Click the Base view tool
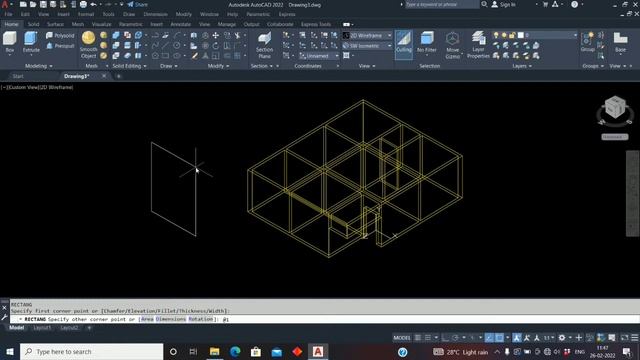This screenshot has height=360, width=640. (620, 42)
